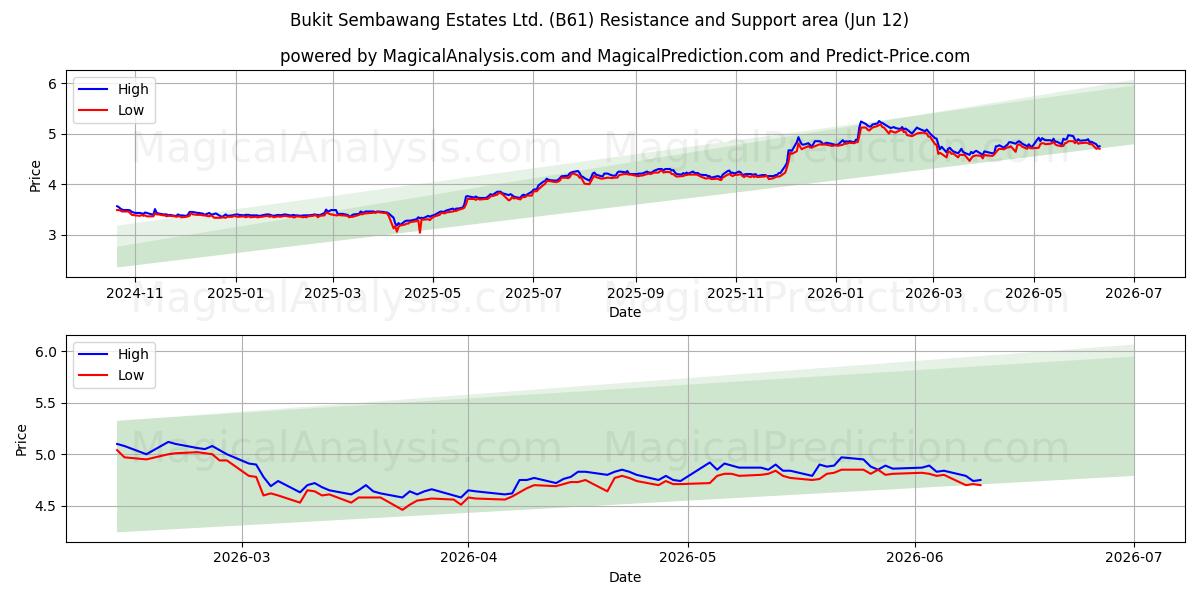Click the 2026-01 date tick label
Viewport: 1200px width, 600px height.
836,294
